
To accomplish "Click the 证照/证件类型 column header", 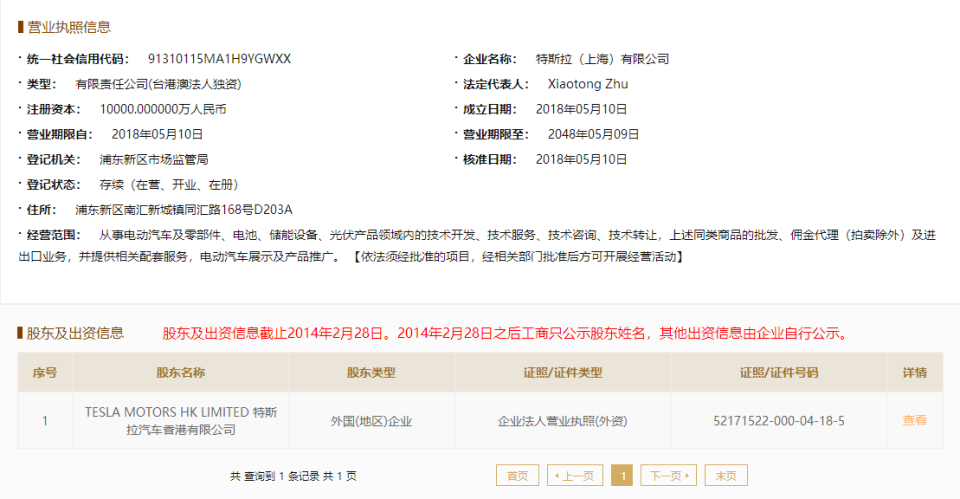I will point(563,372).
